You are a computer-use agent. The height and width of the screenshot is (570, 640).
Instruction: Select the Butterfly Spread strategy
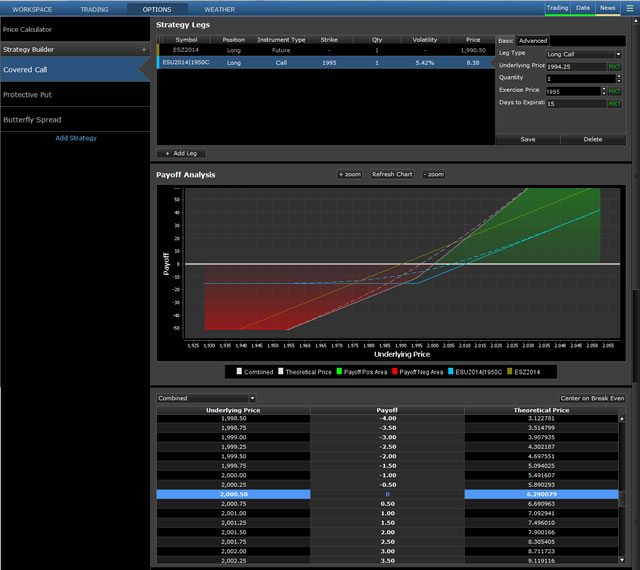click(x=75, y=120)
